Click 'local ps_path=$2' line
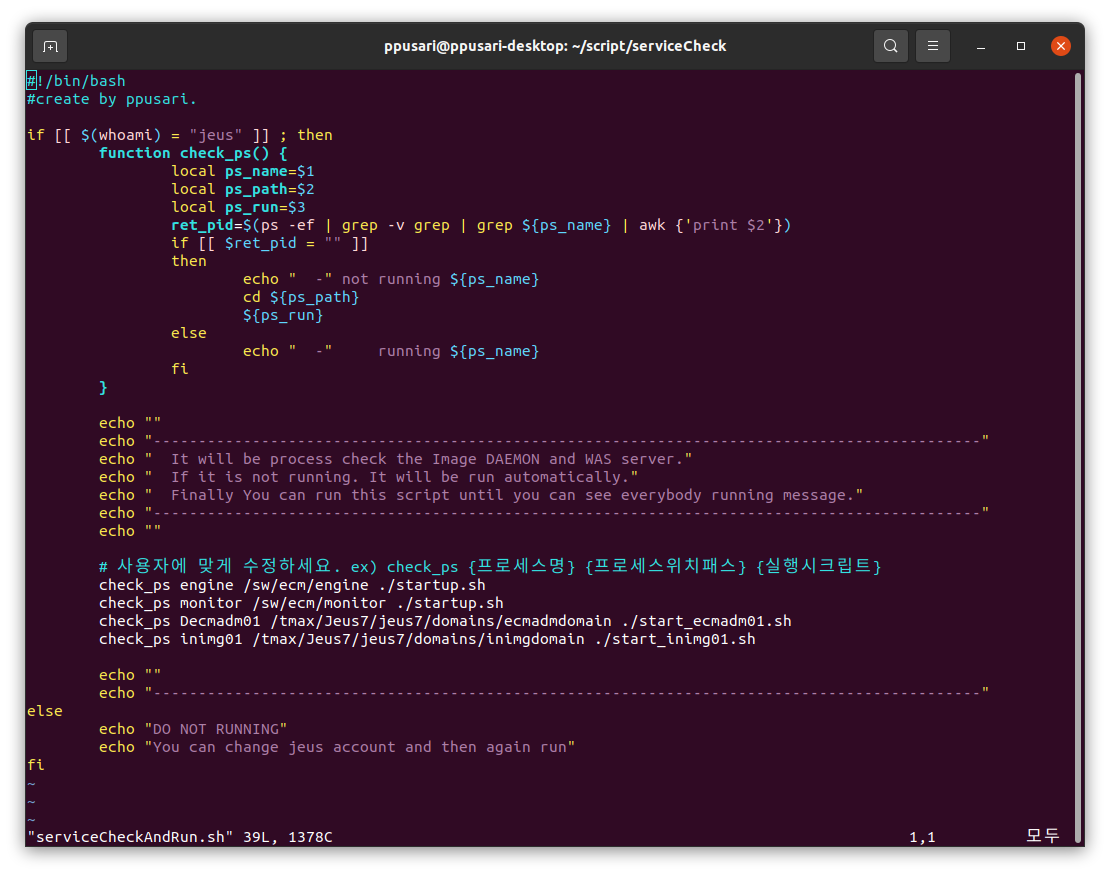 243,189
